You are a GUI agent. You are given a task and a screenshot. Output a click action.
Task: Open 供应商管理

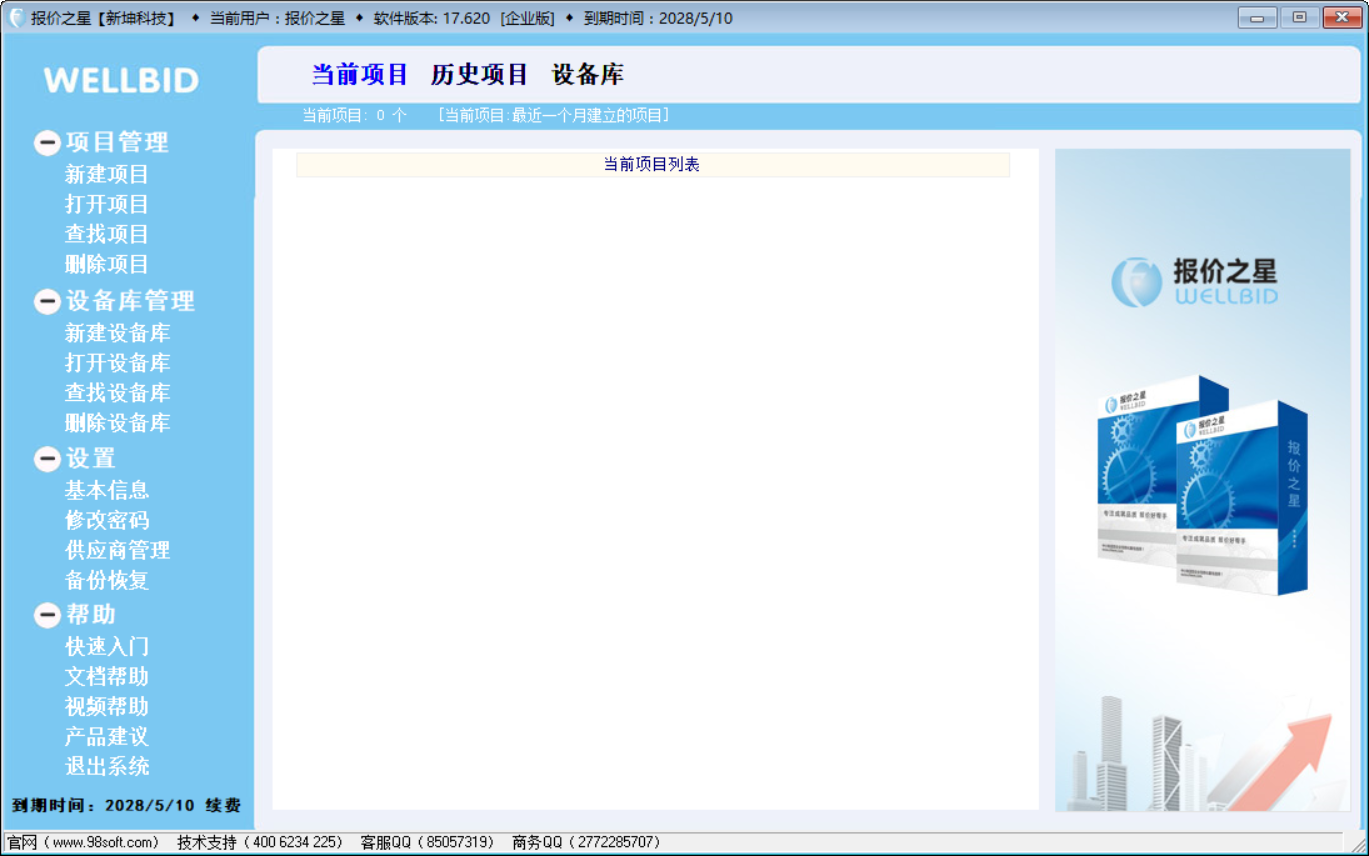point(118,550)
